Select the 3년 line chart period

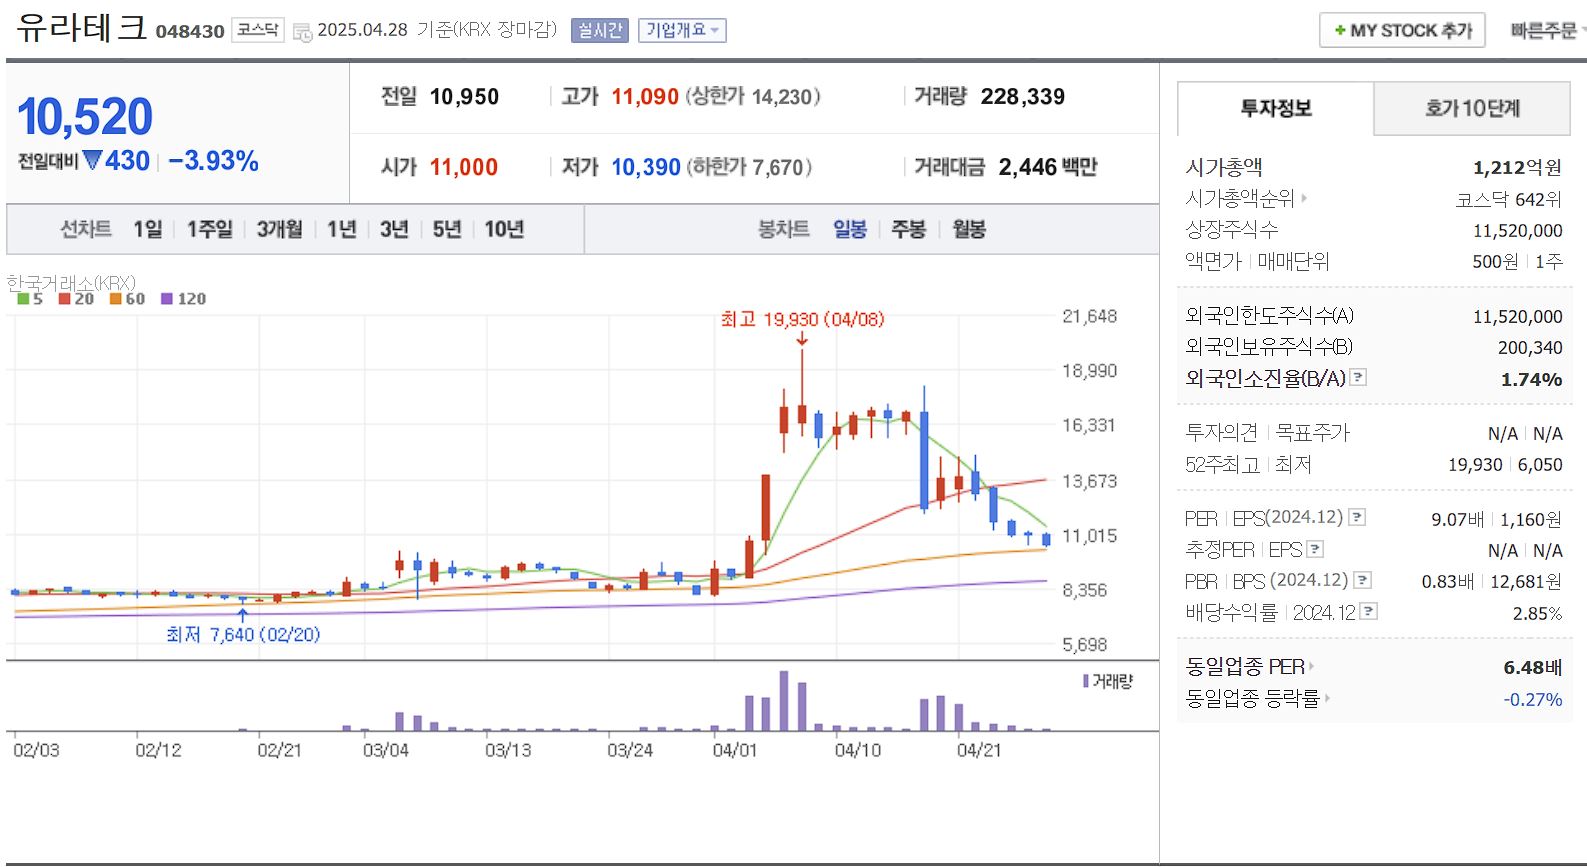394,229
